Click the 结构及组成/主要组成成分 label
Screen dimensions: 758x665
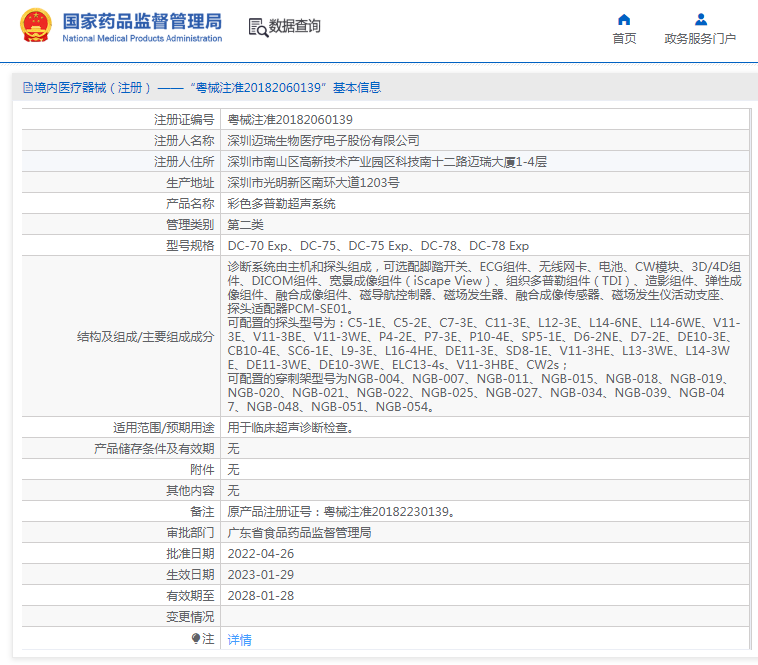click(x=145, y=337)
